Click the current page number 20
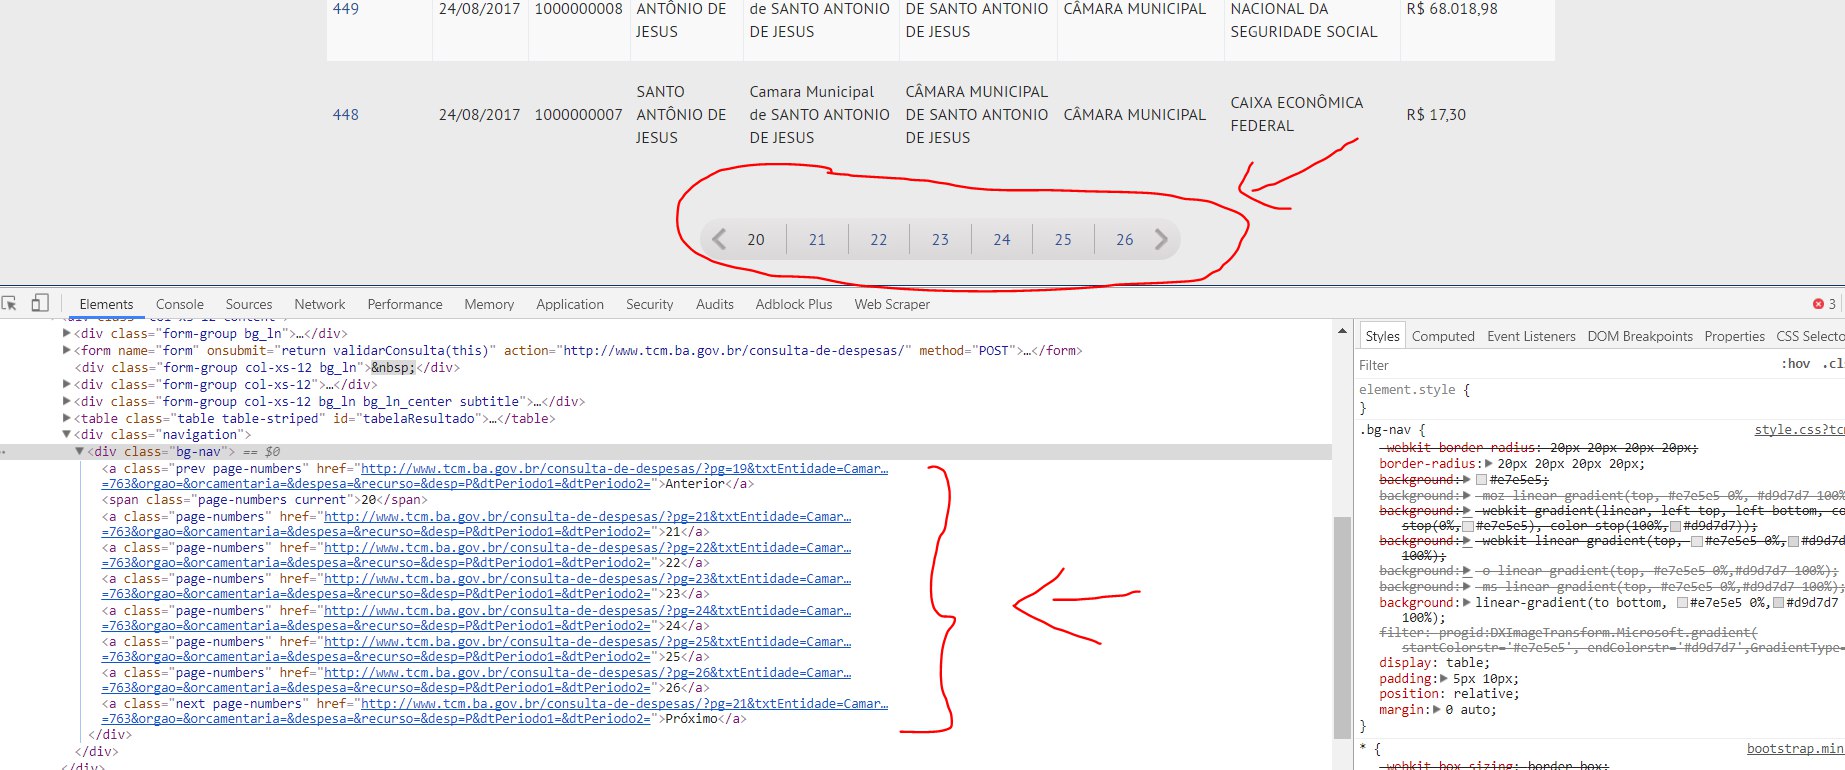Image resolution: width=1845 pixels, height=770 pixels. pyautogui.click(x=756, y=240)
